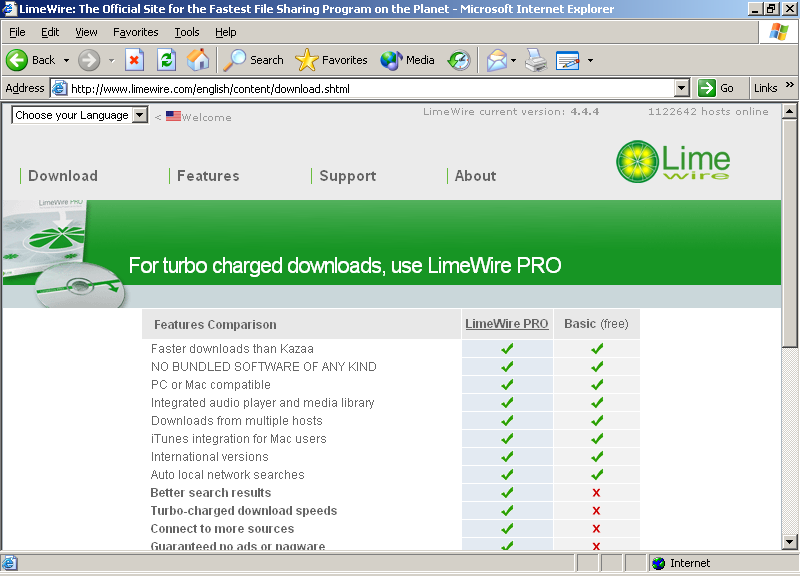Click the 'Faster downloads than Kazaa' row text
This screenshot has height=576, width=800.
[232, 349]
